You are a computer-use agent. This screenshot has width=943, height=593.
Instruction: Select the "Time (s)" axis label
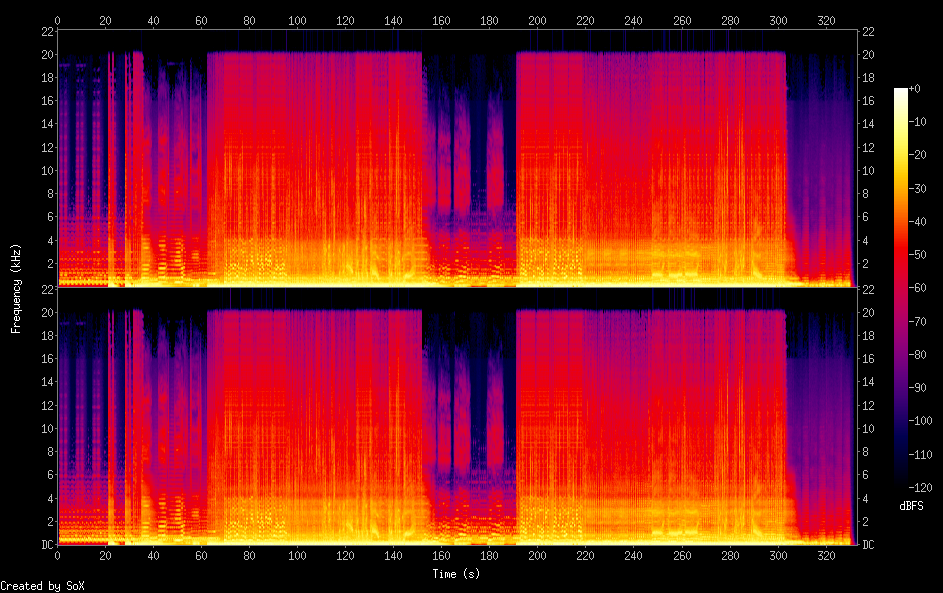click(457, 574)
